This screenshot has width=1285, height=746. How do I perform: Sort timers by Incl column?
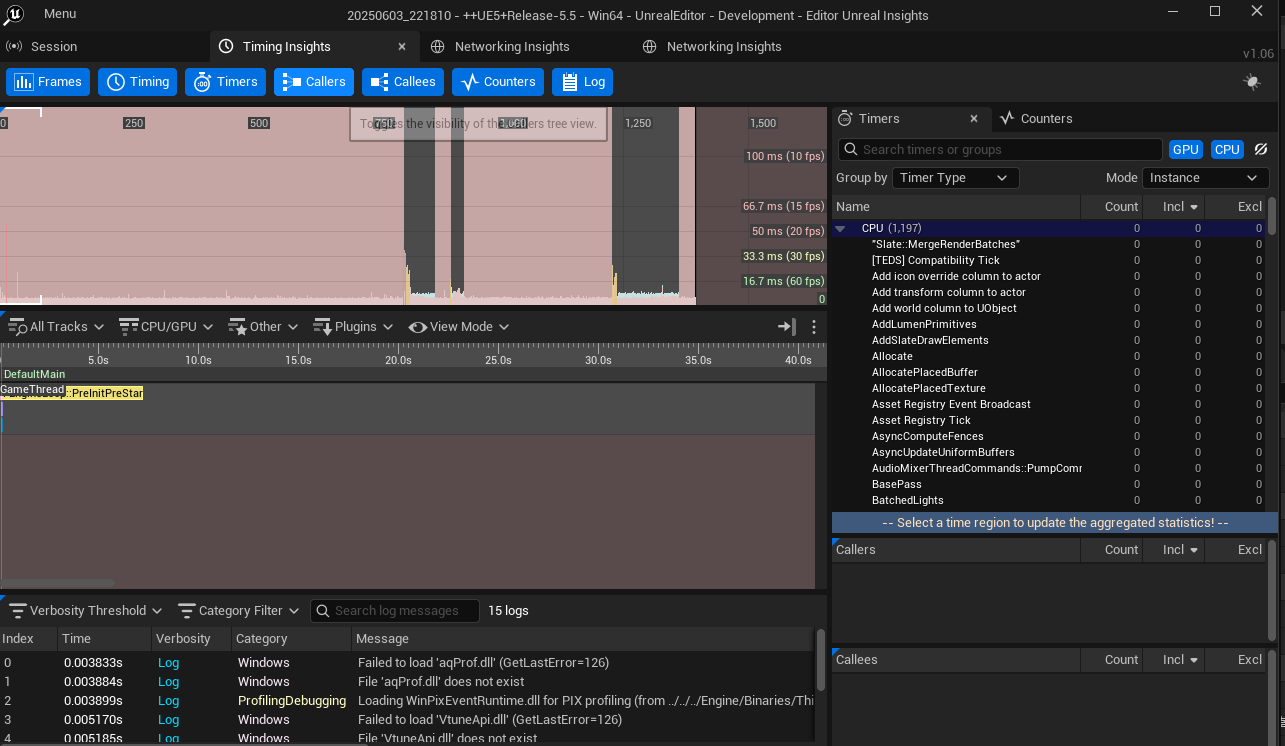[x=1174, y=206]
